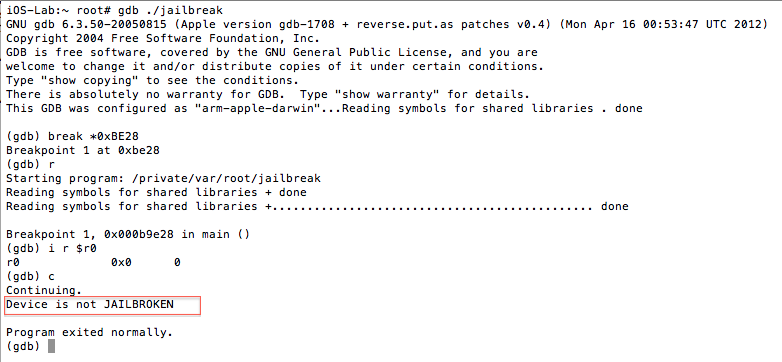Click the 'show warranty' quoted text
782x362 pixels.
point(384,94)
